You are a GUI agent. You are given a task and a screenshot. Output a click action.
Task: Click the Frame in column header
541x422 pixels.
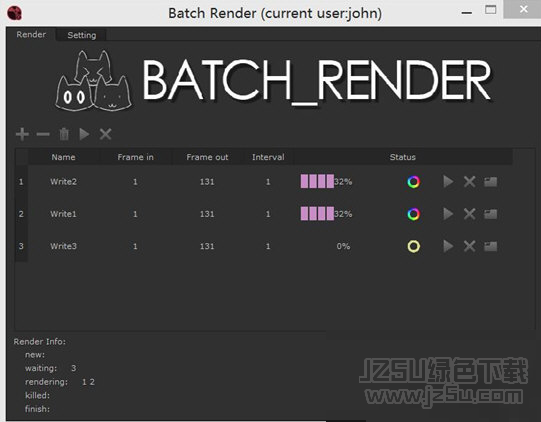coord(136,157)
